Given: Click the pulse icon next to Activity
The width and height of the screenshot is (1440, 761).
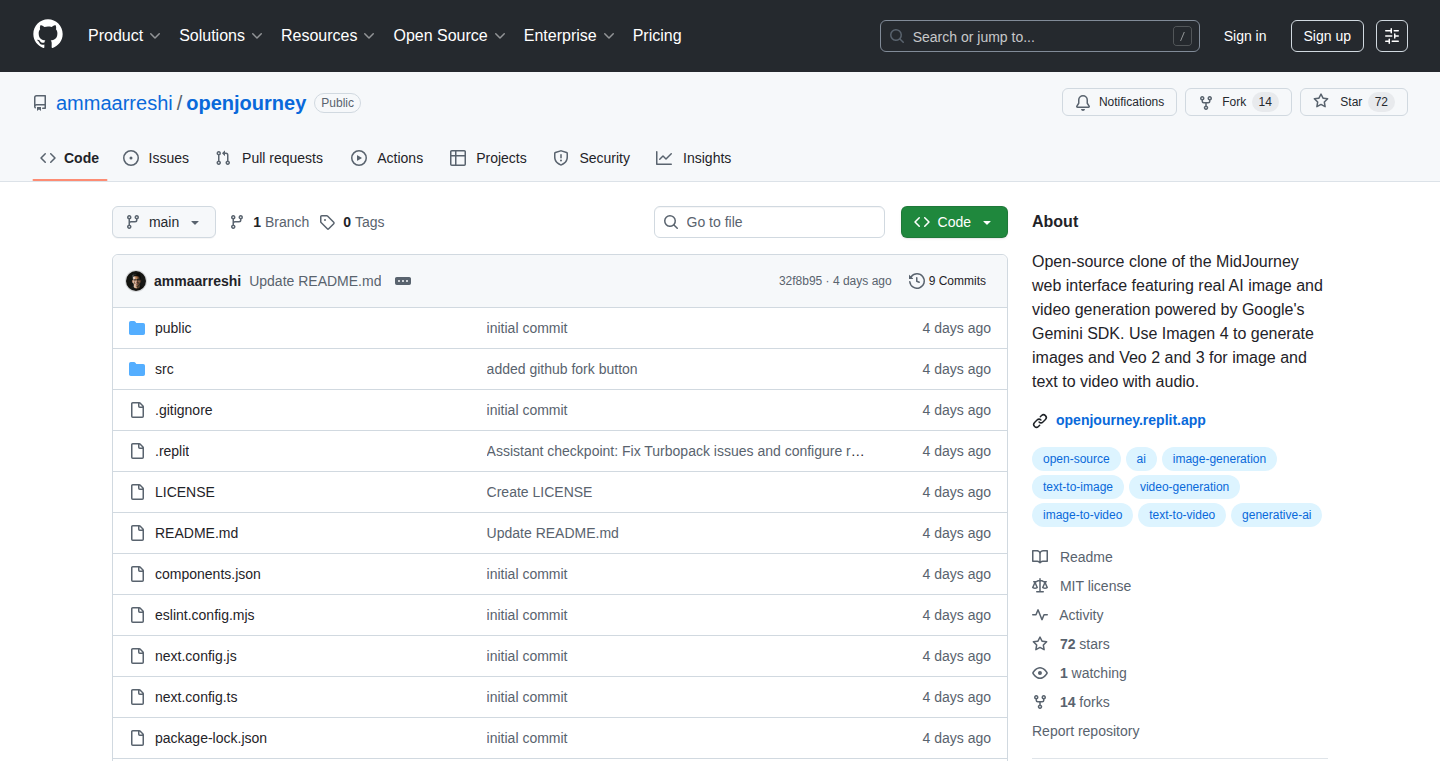Looking at the screenshot, I should (1040, 615).
